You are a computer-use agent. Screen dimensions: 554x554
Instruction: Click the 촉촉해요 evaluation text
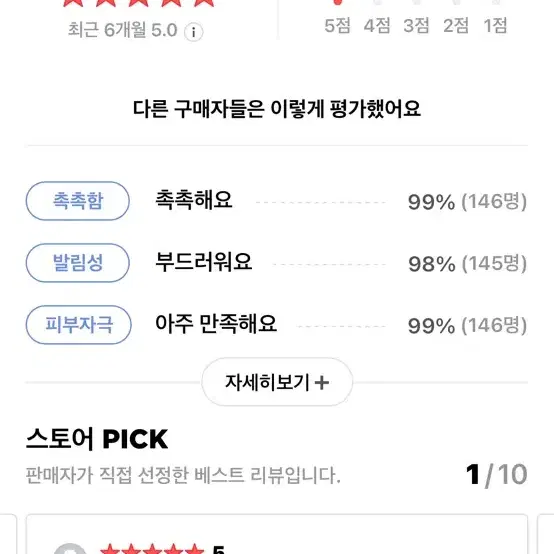tap(194, 200)
